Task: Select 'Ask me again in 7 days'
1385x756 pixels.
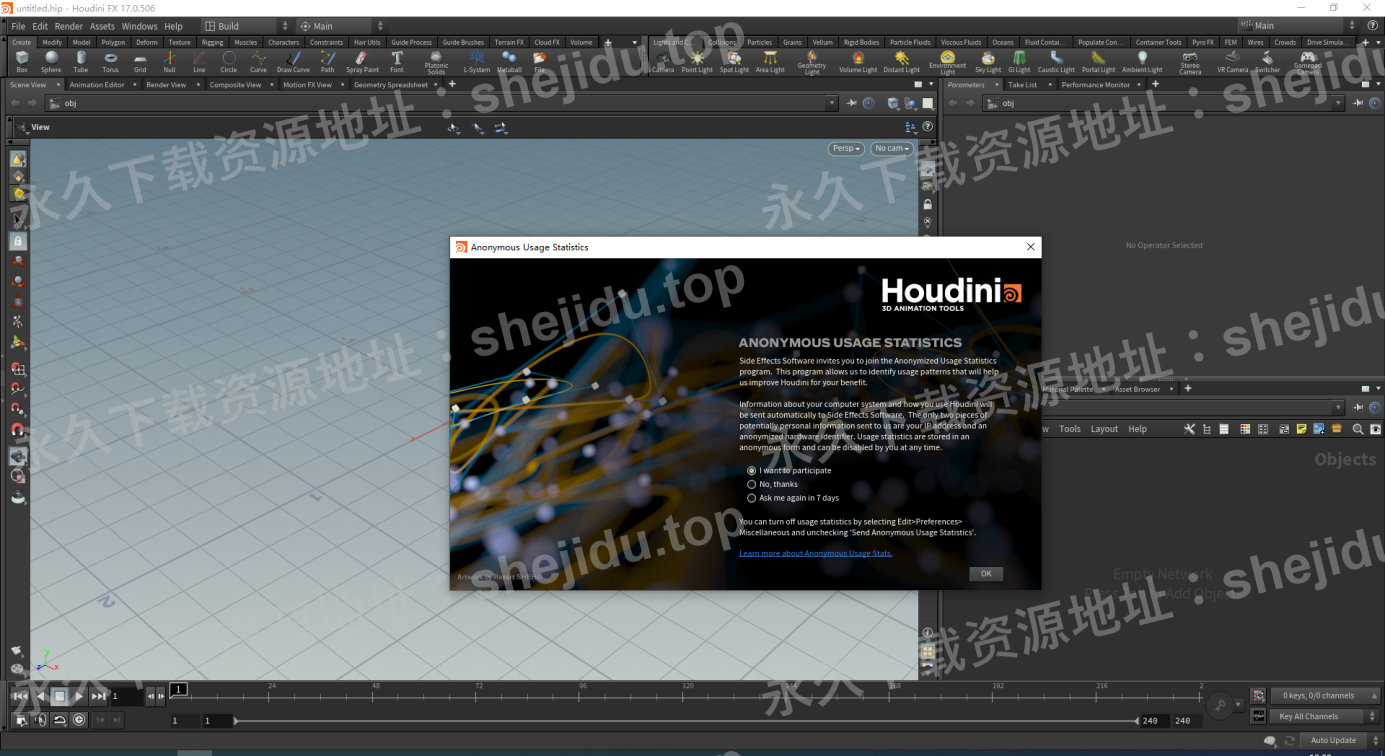Action: pos(793,498)
